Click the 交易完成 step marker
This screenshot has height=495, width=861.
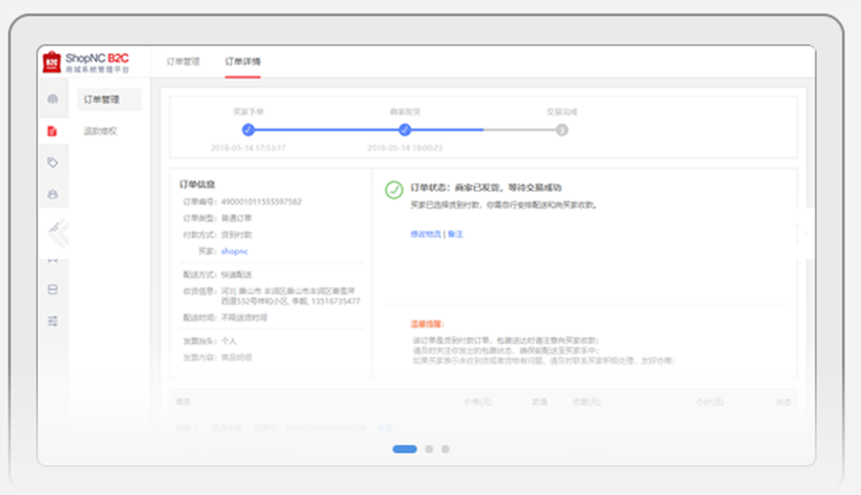tap(562, 130)
